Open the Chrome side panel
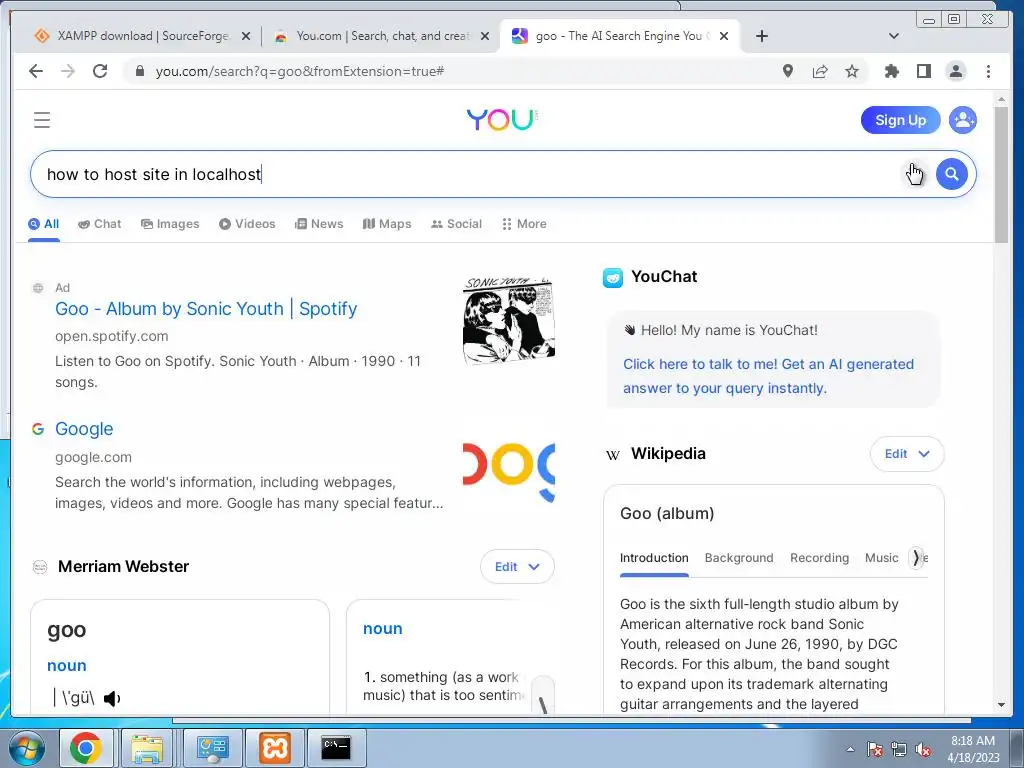This screenshot has height=768, width=1024. pyautogui.click(x=923, y=71)
